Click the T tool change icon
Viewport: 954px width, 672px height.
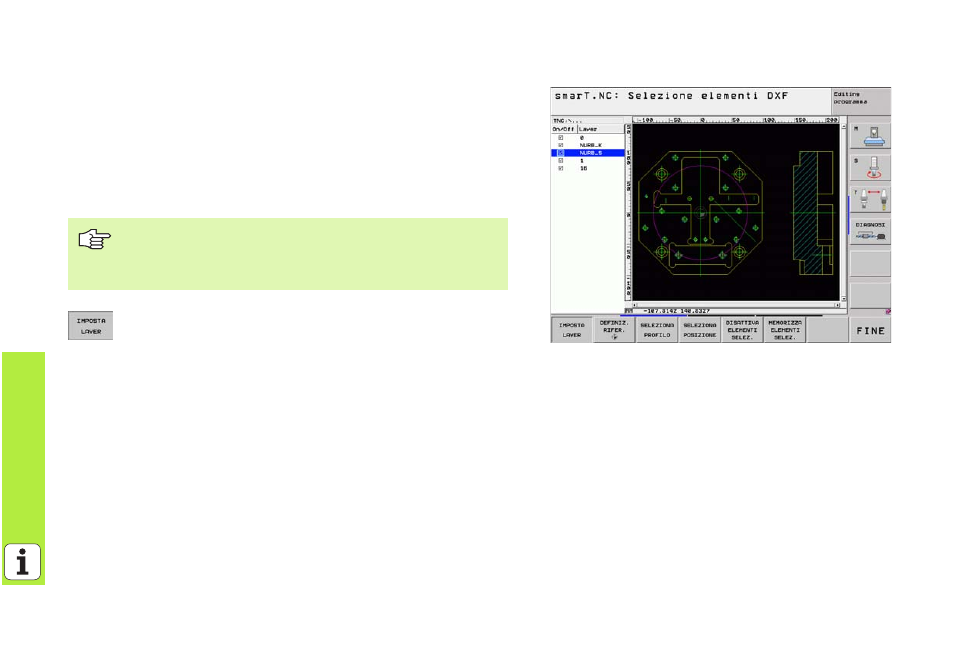870,199
